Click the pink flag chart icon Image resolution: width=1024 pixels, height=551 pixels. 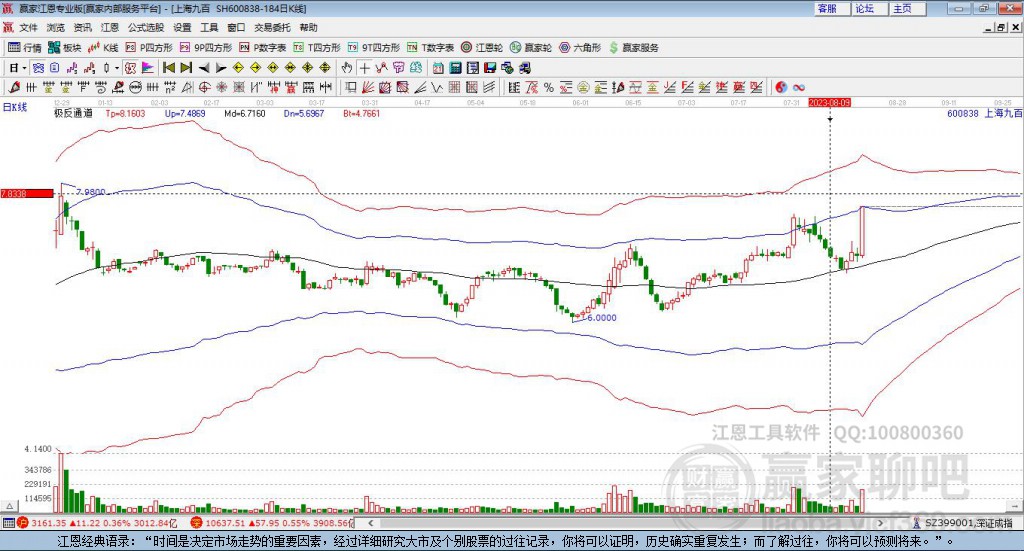coord(148,68)
